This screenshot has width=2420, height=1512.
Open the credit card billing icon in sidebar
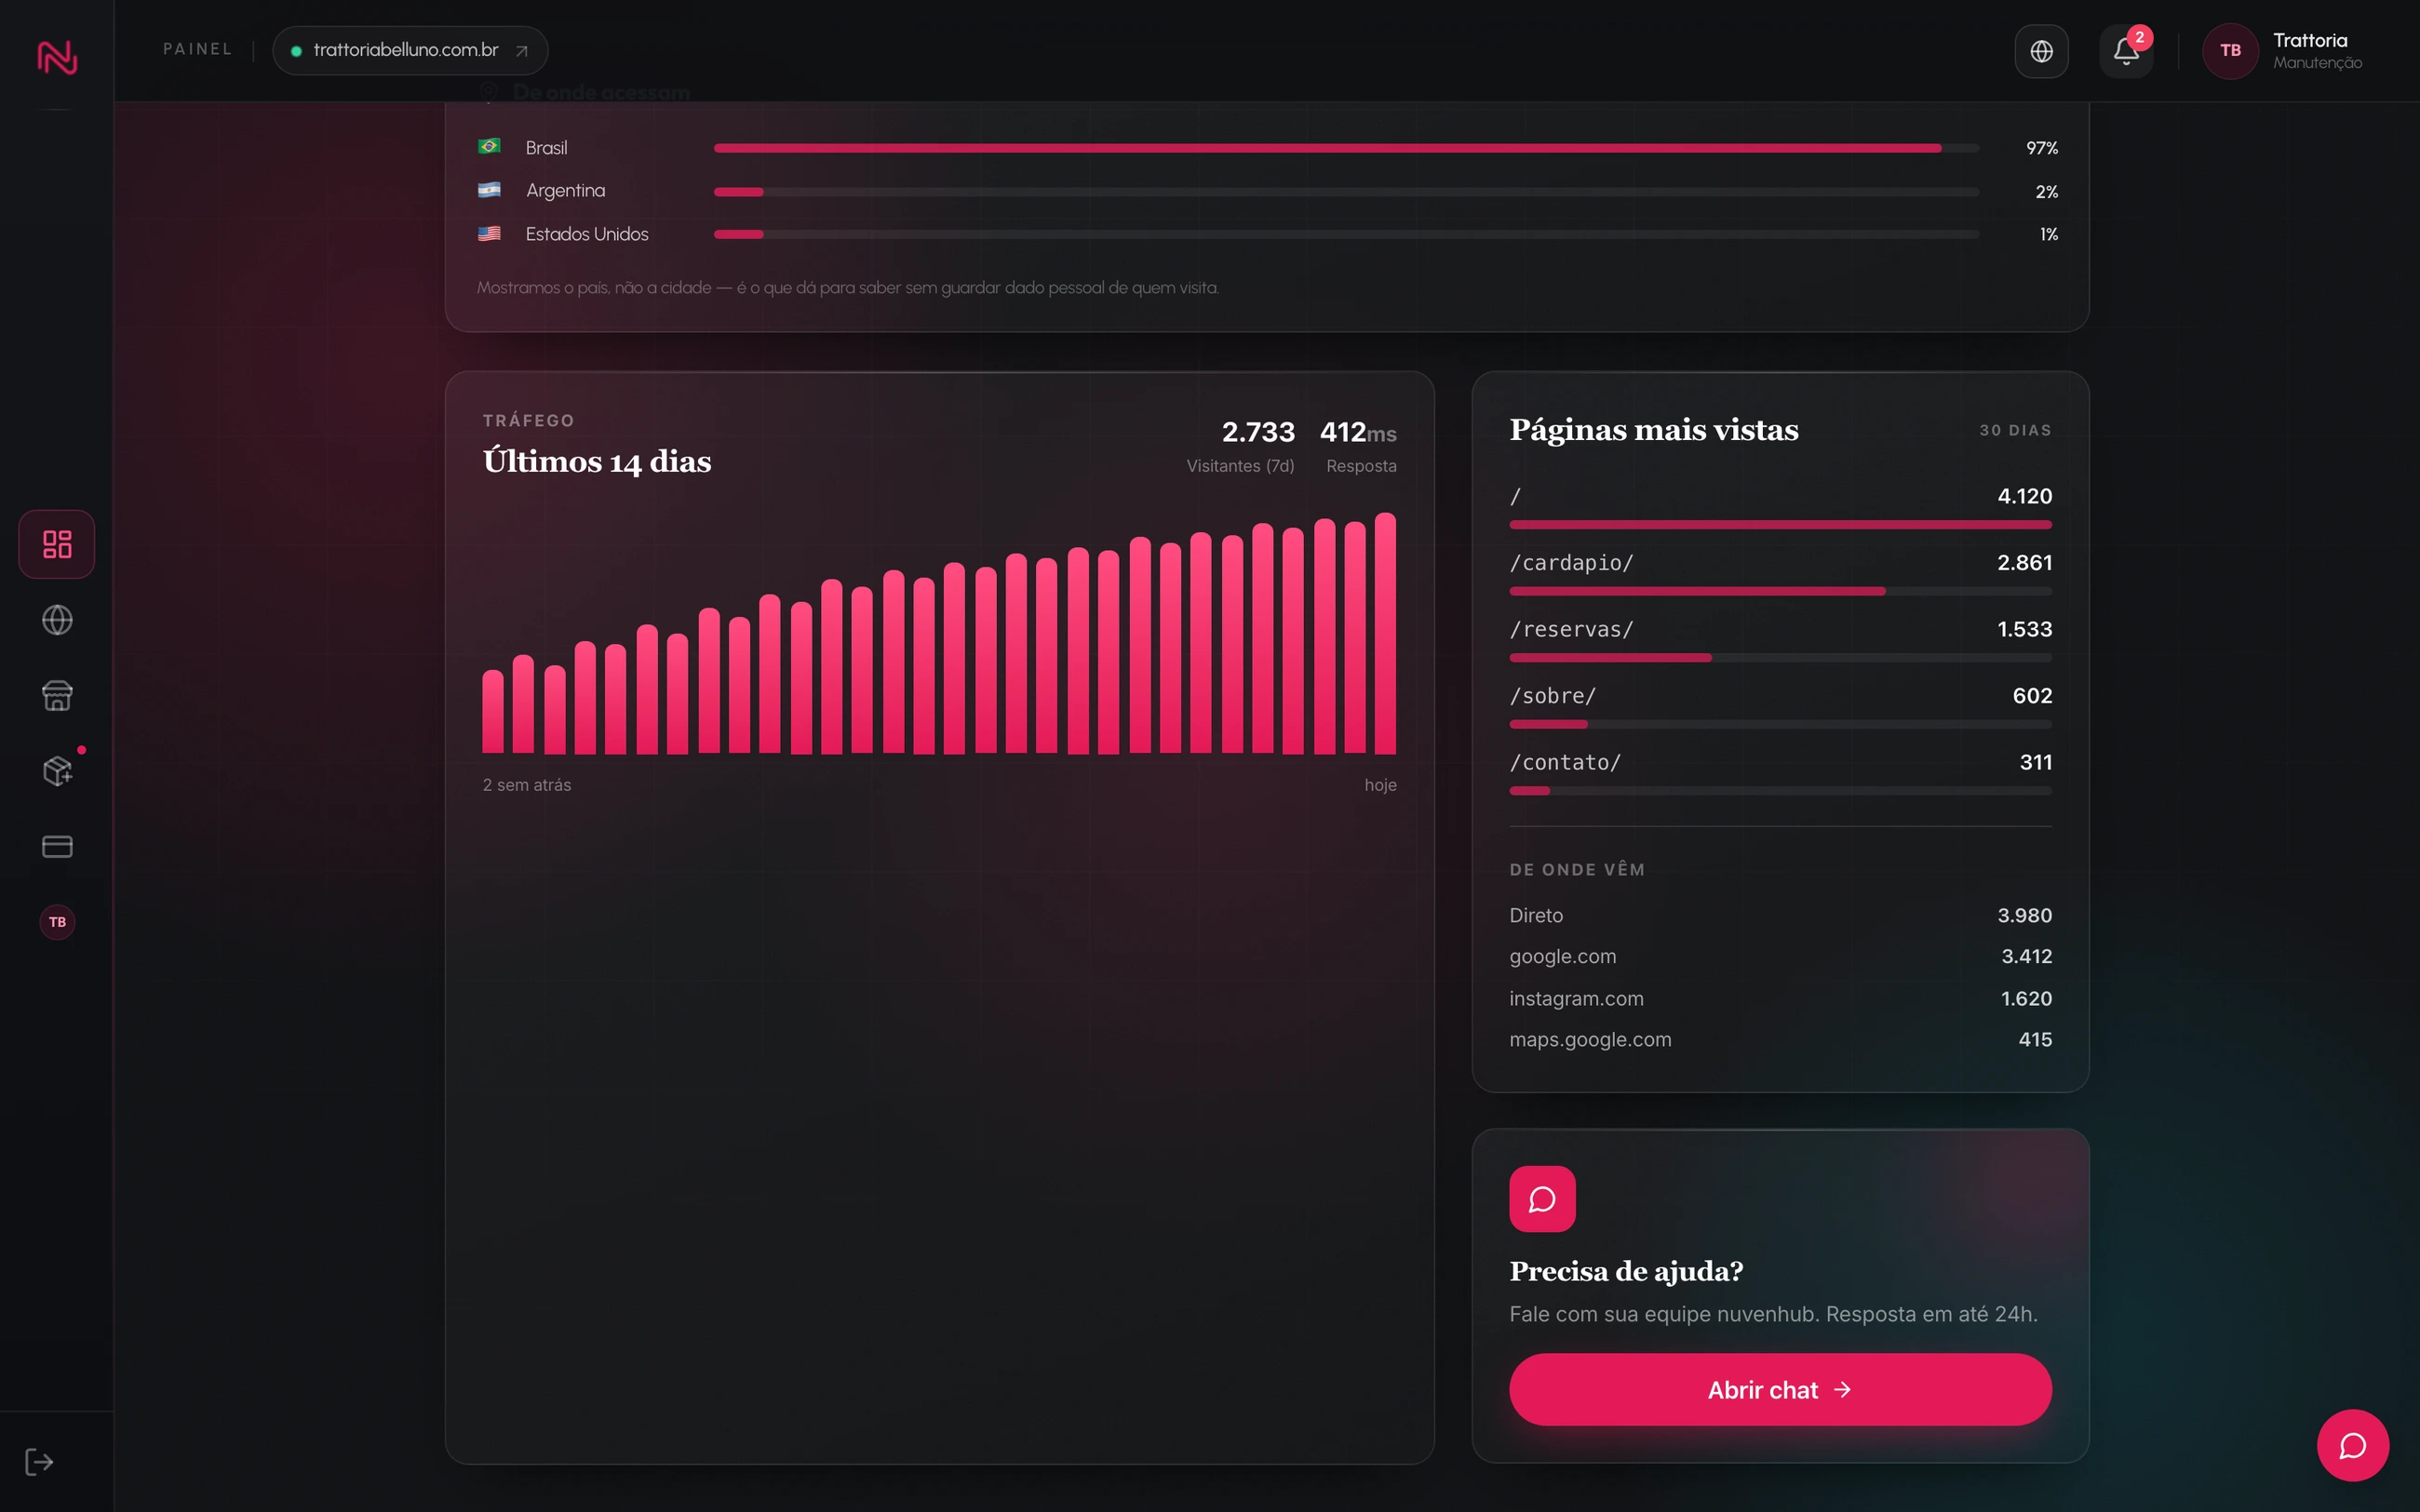click(x=57, y=847)
